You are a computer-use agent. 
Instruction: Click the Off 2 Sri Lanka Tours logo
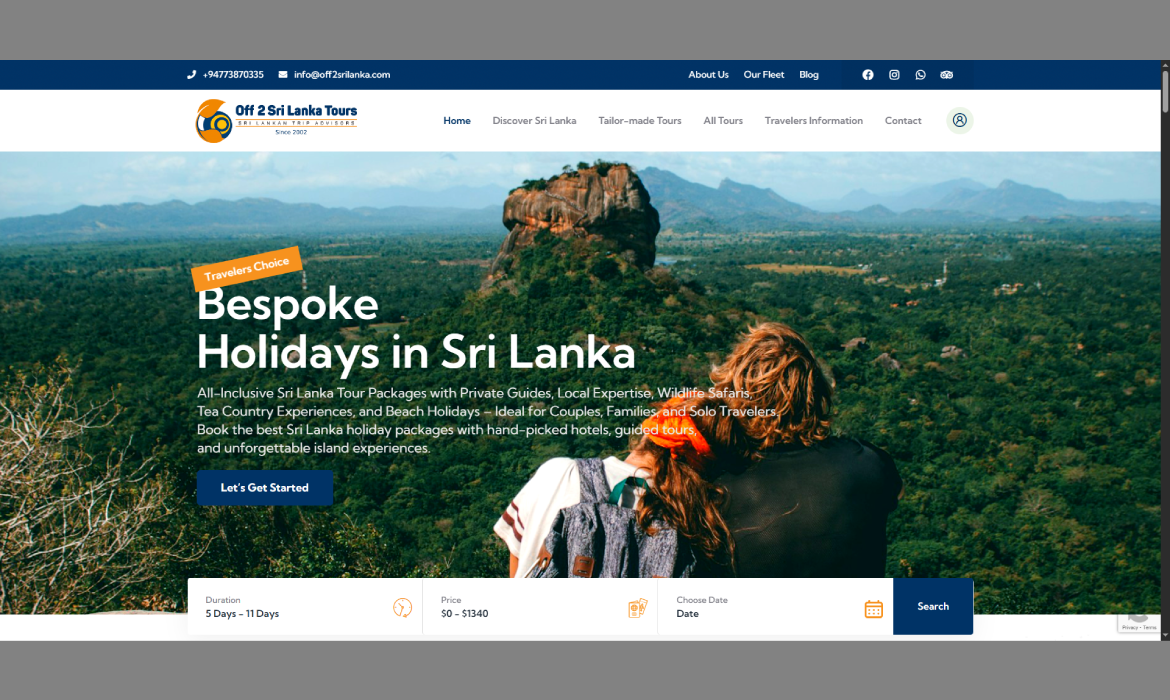276,120
